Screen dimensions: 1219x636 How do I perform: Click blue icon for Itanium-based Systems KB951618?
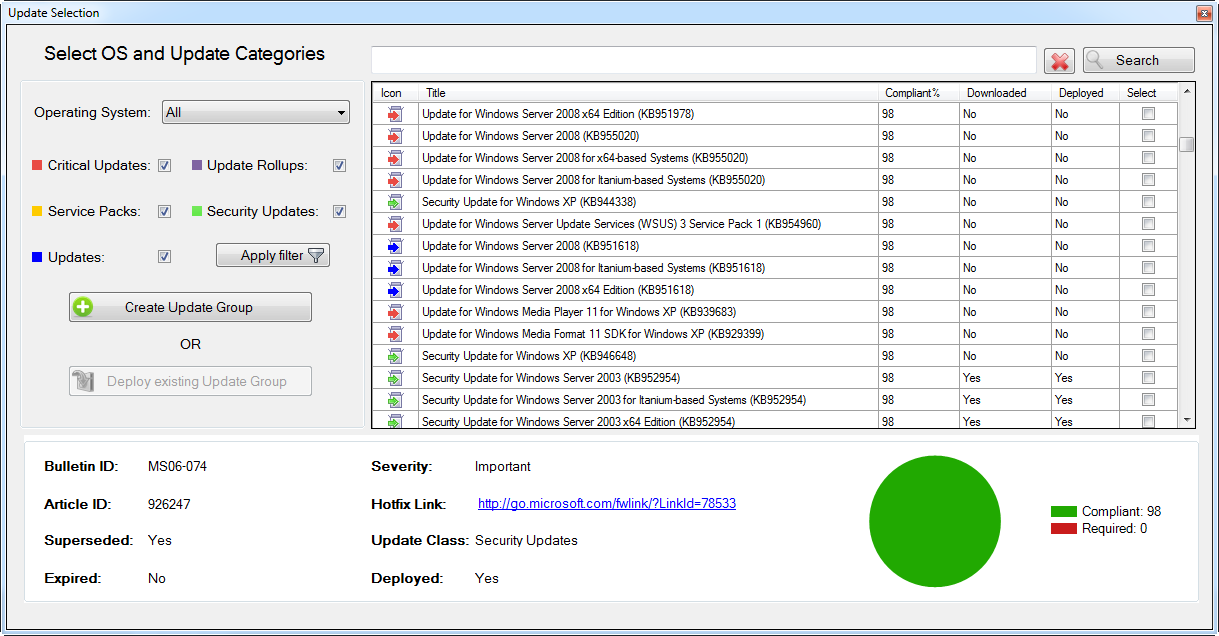coord(394,268)
